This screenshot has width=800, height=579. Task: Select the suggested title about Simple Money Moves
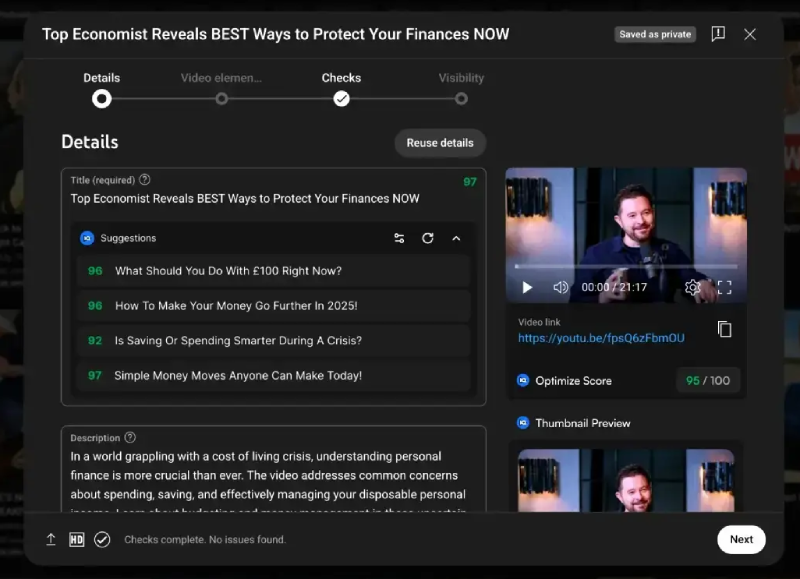click(x=270, y=375)
